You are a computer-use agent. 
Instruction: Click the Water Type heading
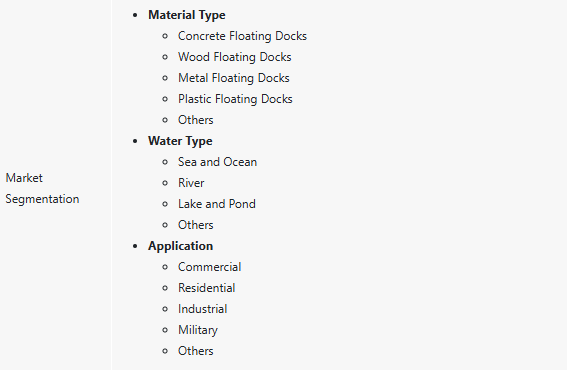point(180,141)
